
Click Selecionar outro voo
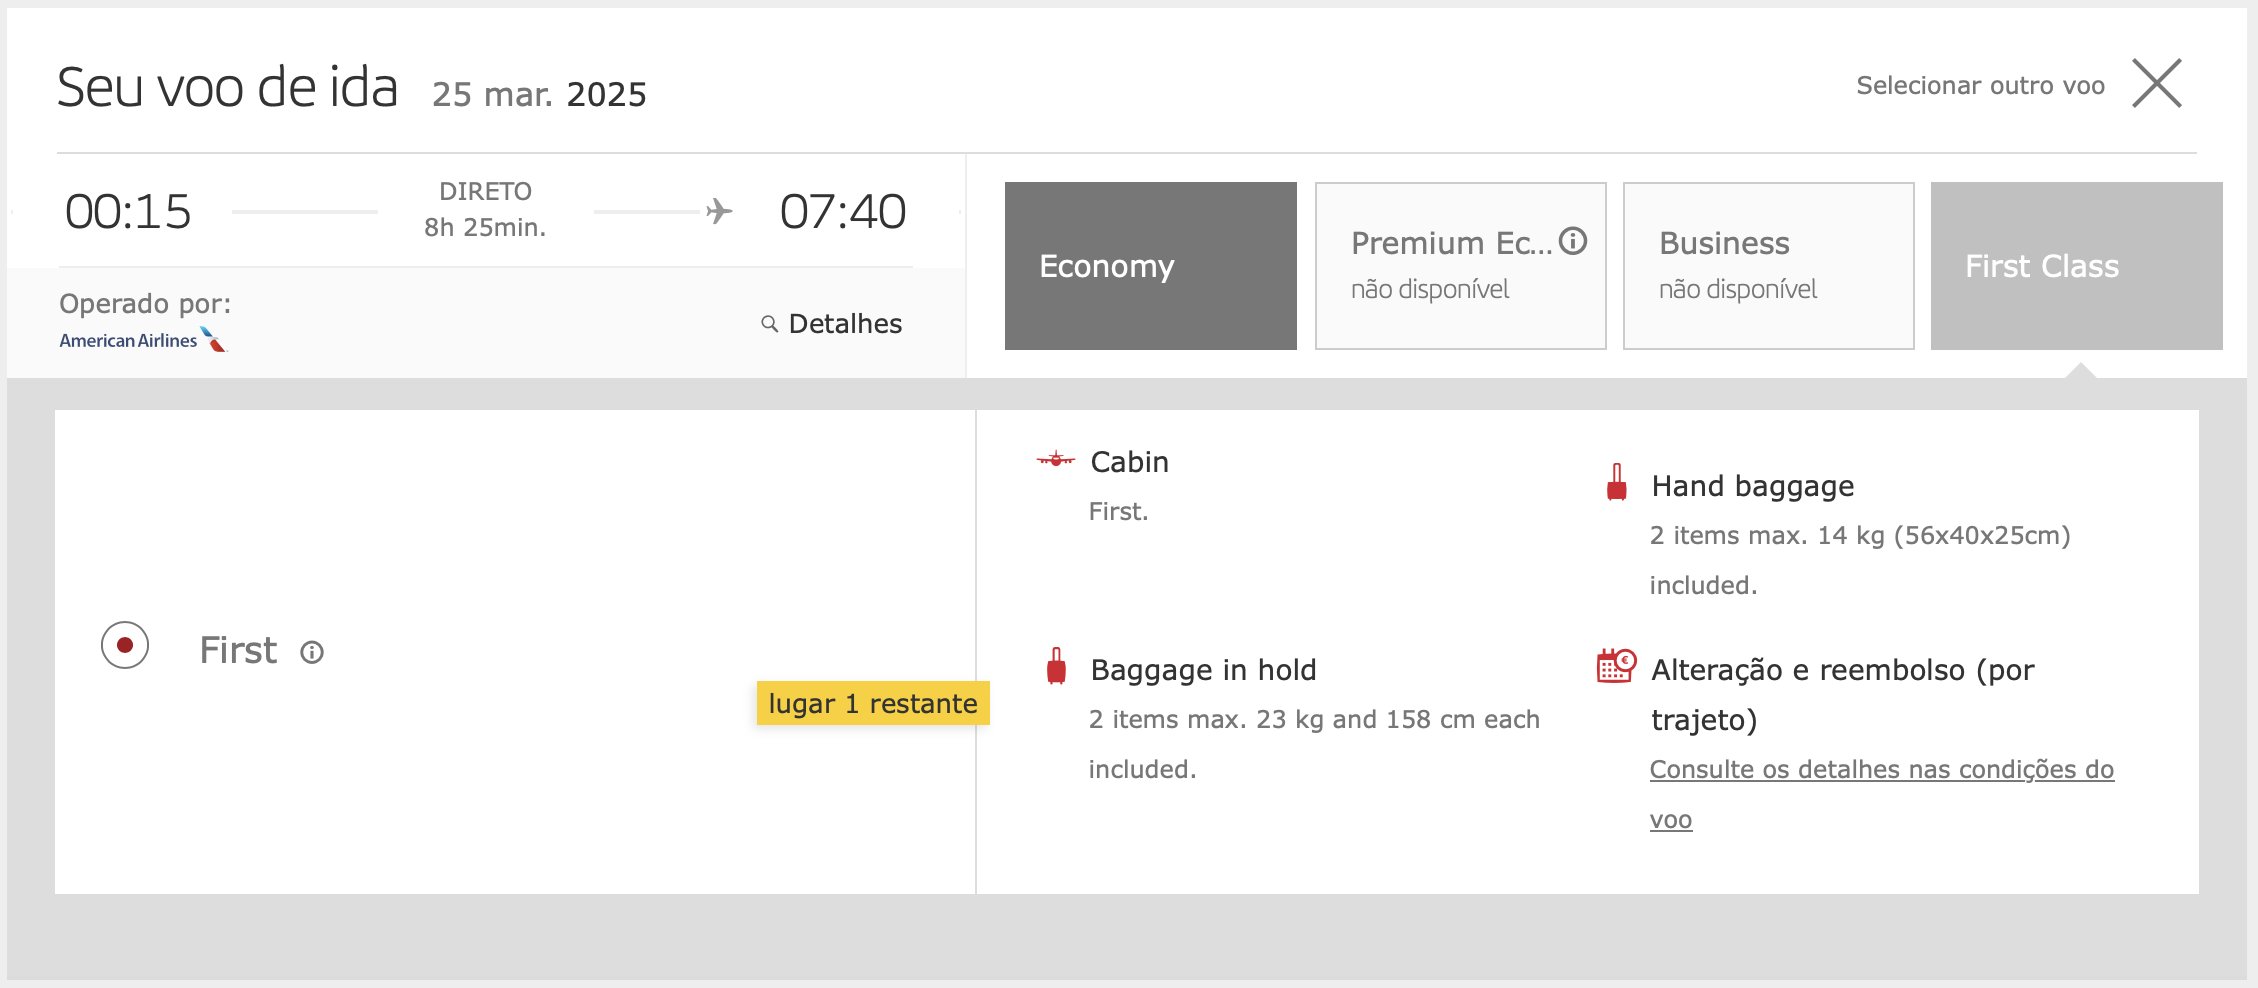coord(1980,86)
